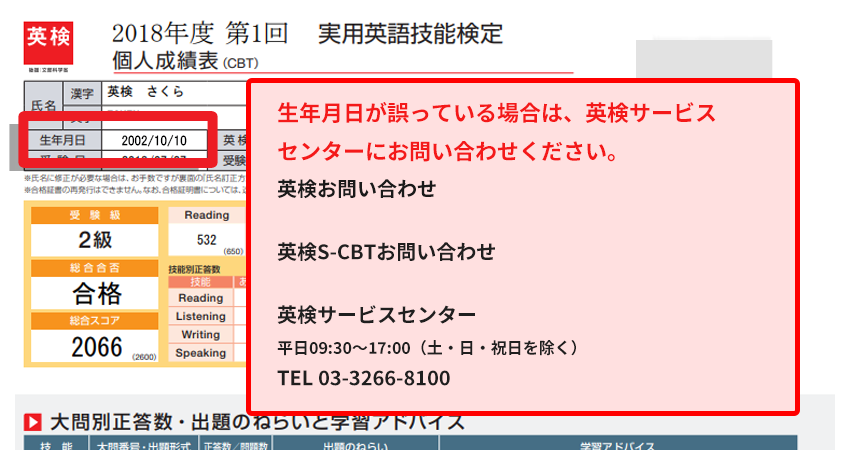Click the grade value 2級
Viewport: 850px width, 450px height.
(95, 240)
